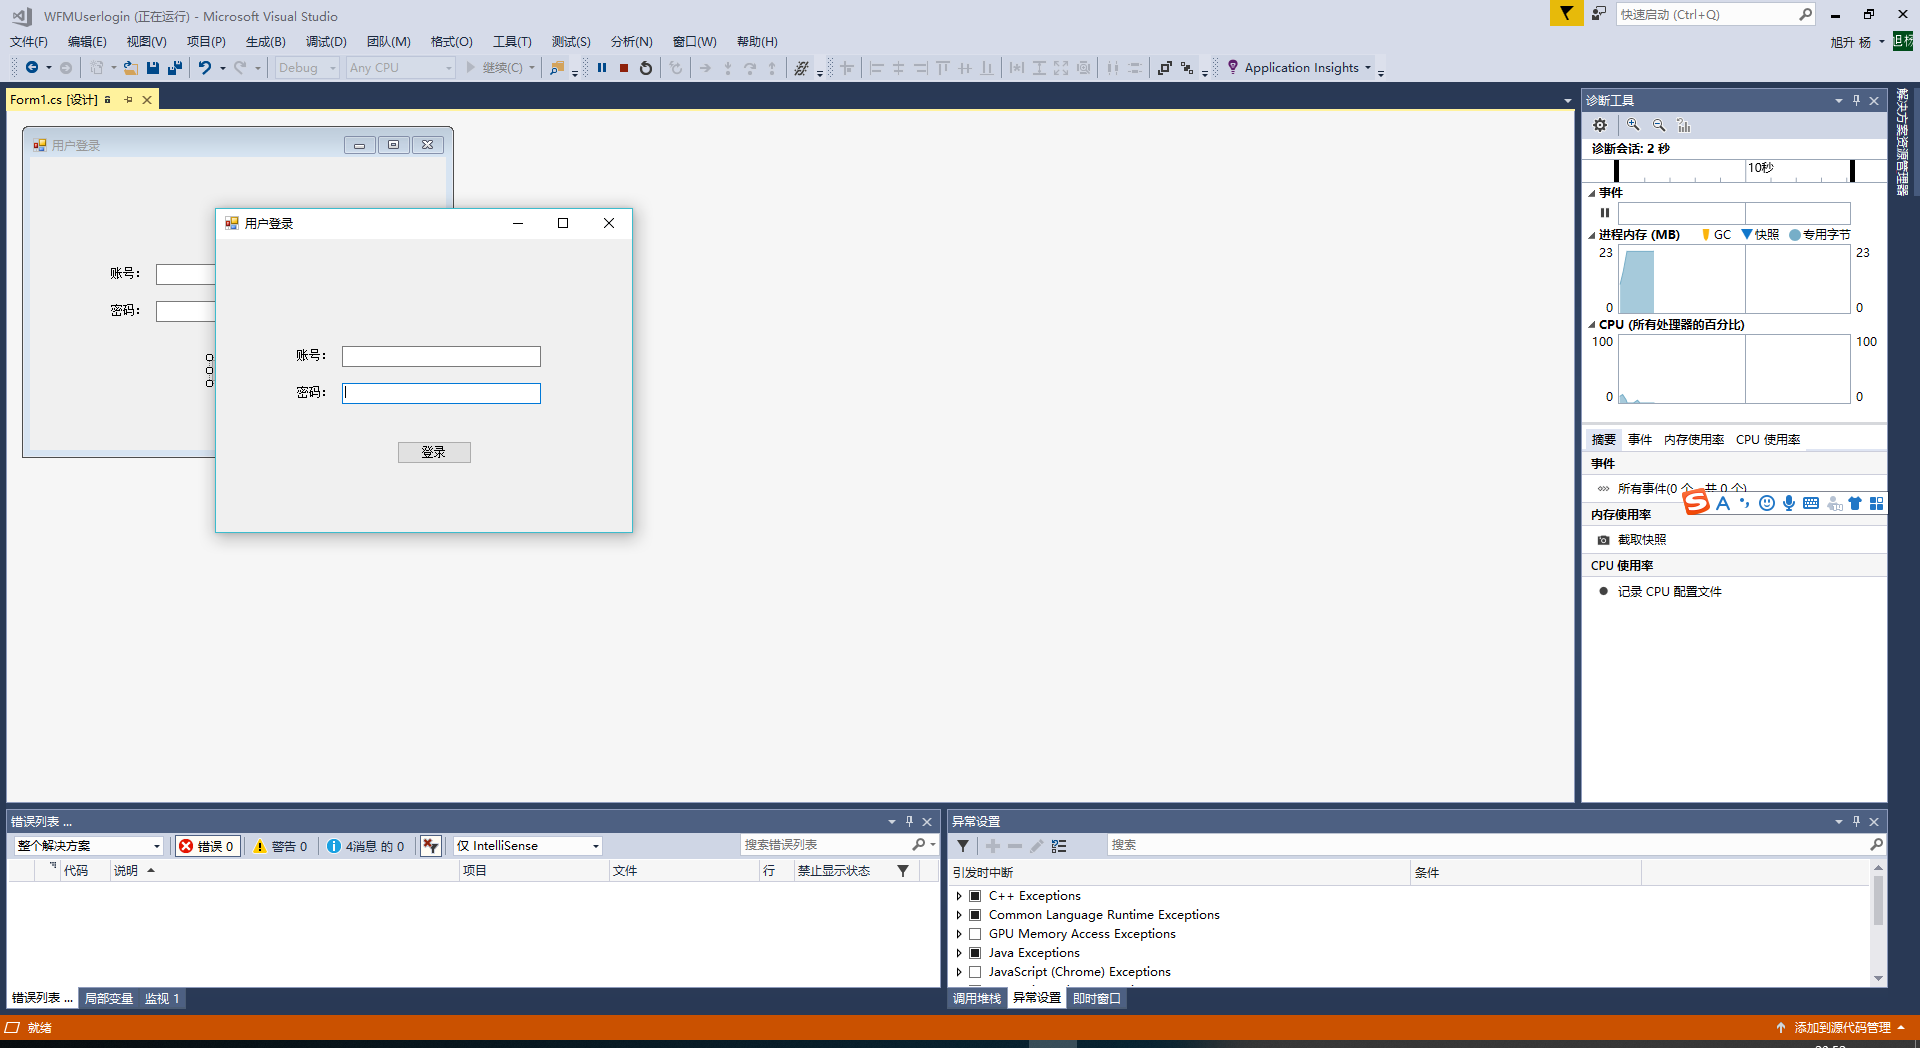Stop debugging with the red square icon
Viewport: 1920px width, 1048px height.
pos(624,67)
